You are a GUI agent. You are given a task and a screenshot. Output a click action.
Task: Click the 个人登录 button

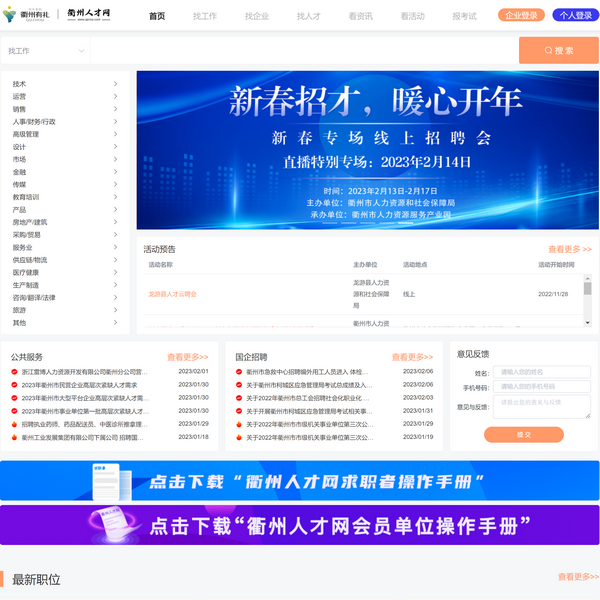pos(574,15)
